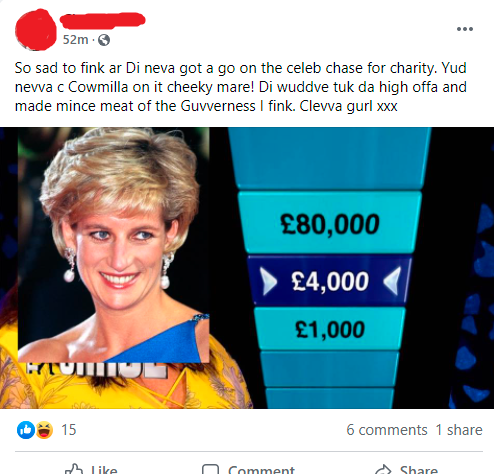Image resolution: width=494 pixels, height=474 pixels.
Task: Click the £80,000 high offer step
Action: click(330, 223)
